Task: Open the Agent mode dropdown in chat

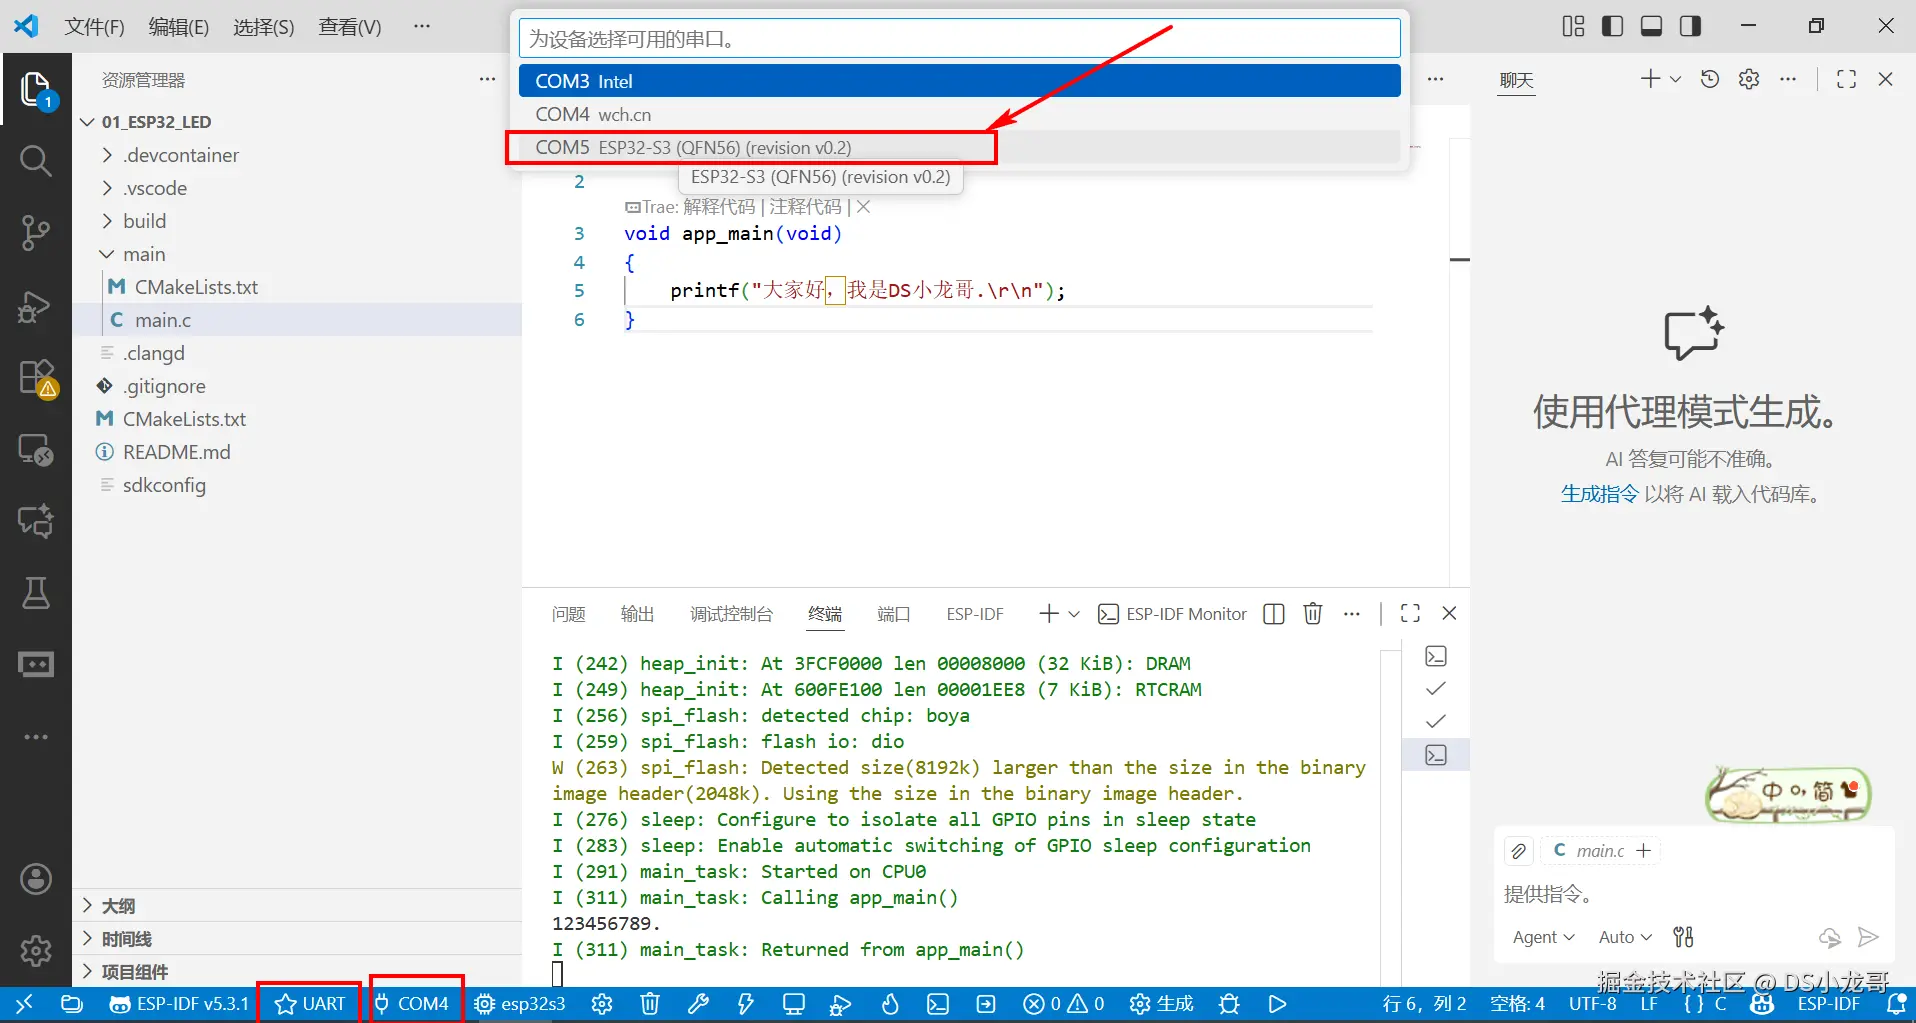Action: 1544,937
